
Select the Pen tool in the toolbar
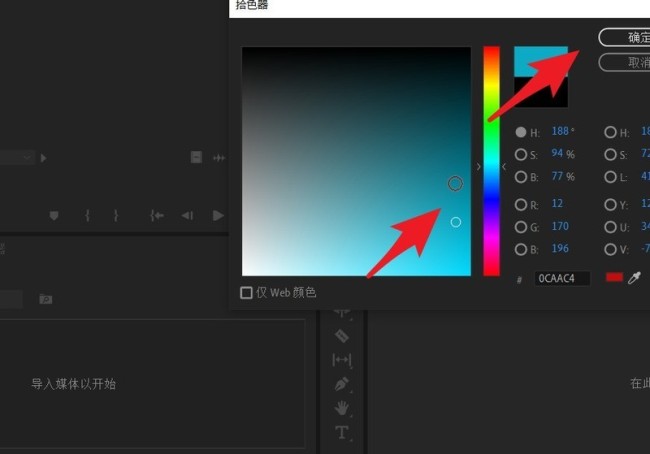(x=342, y=384)
